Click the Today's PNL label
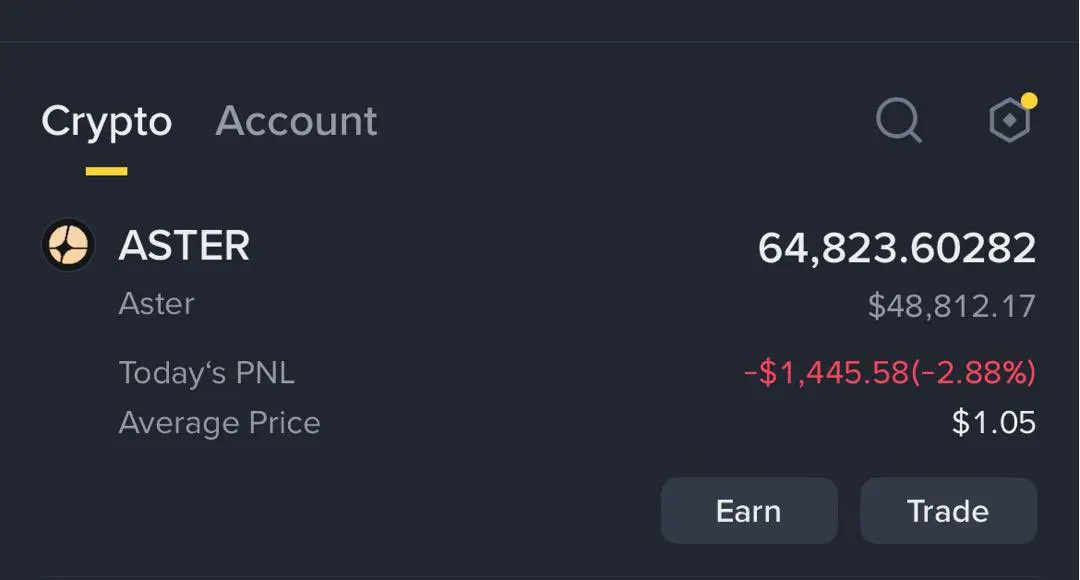 [206, 373]
